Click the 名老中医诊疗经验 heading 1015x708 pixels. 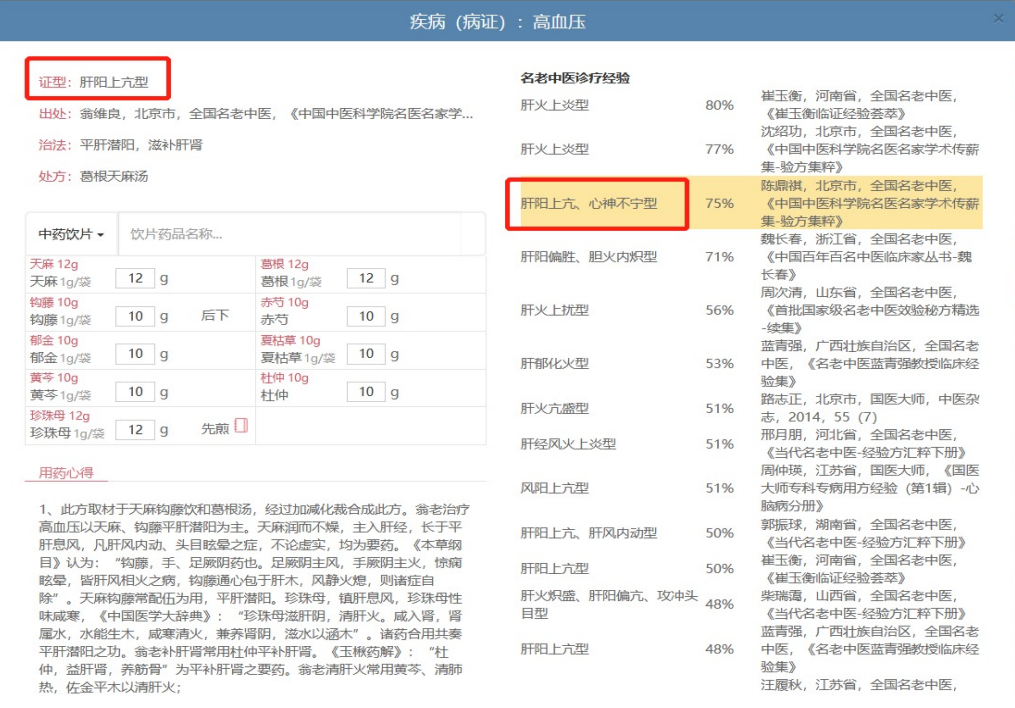pos(575,78)
